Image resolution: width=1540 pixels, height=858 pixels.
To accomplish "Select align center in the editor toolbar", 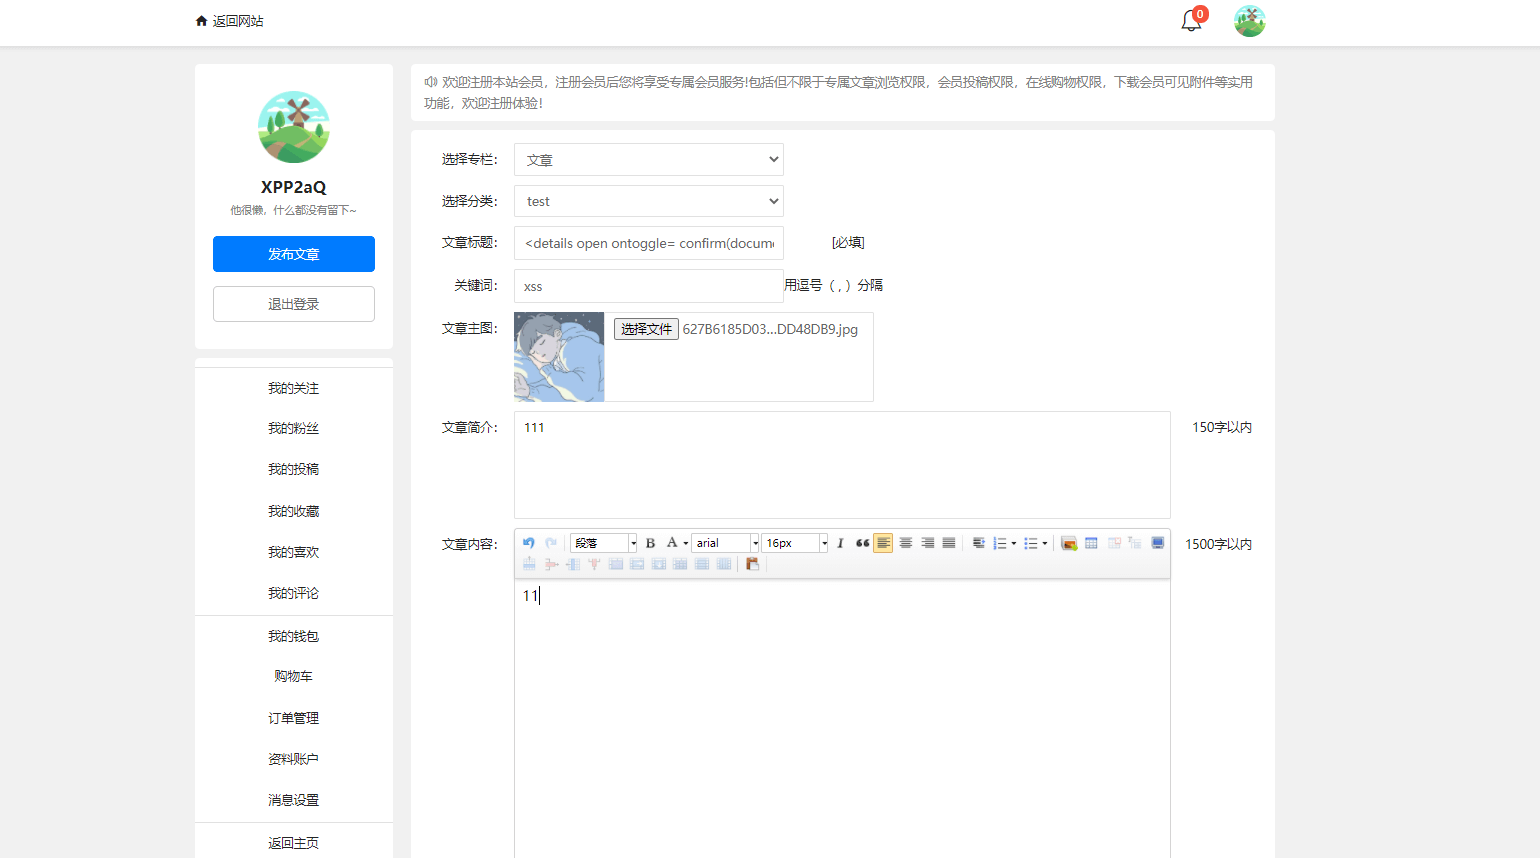I will point(905,543).
